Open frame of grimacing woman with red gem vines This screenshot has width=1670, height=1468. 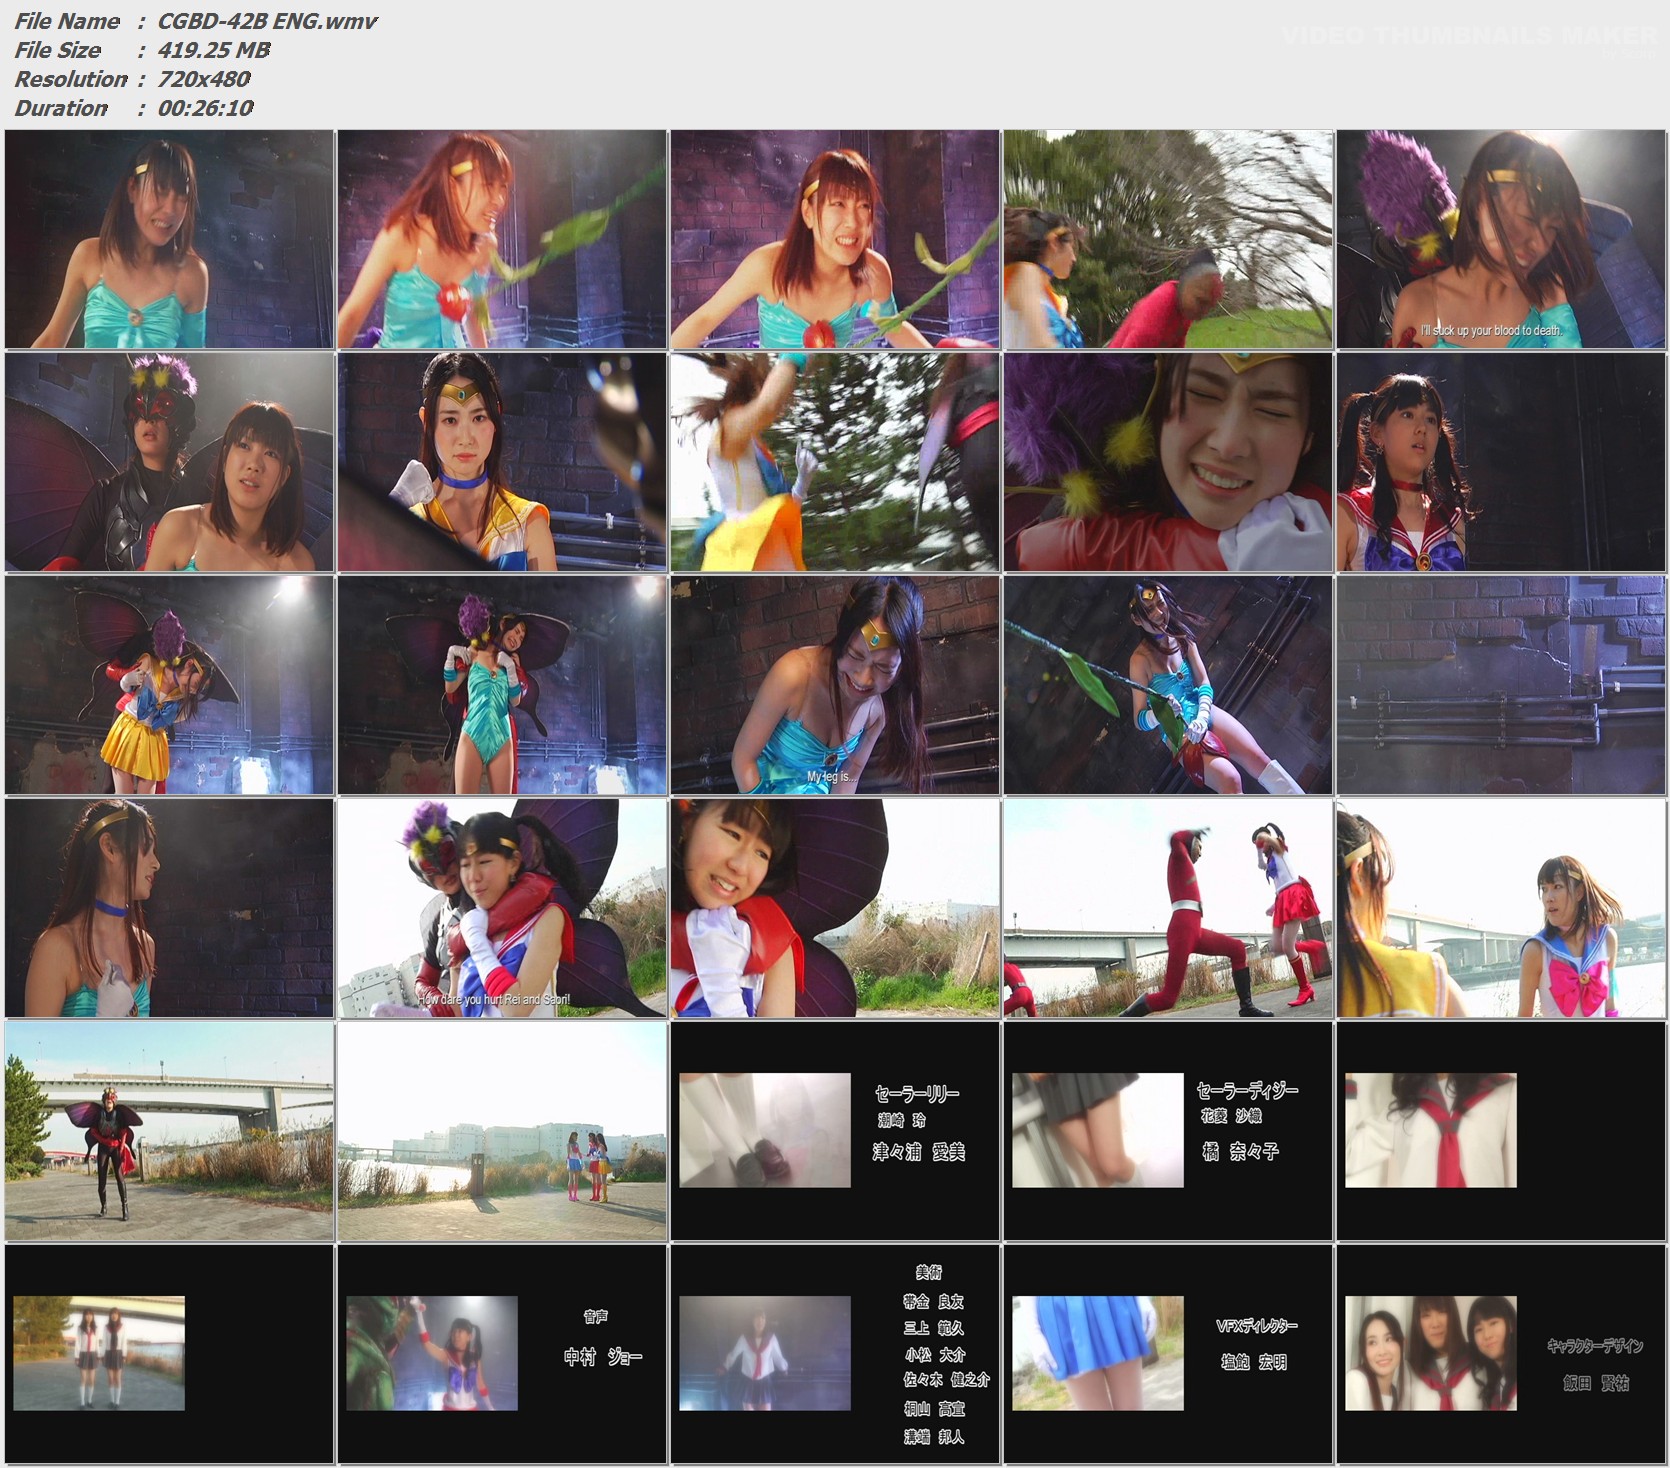pyautogui.click(x=835, y=239)
